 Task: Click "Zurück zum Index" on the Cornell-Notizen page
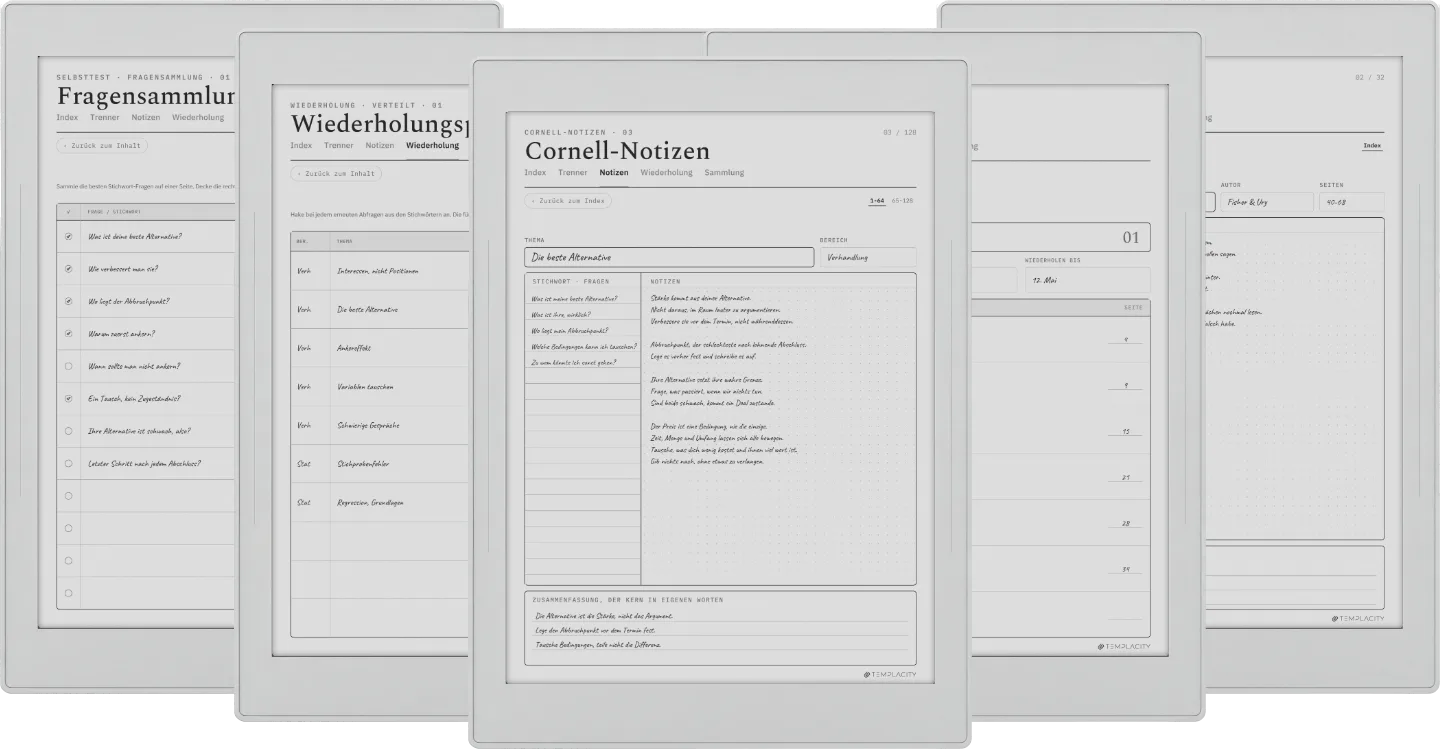click(x=567, y=201)
